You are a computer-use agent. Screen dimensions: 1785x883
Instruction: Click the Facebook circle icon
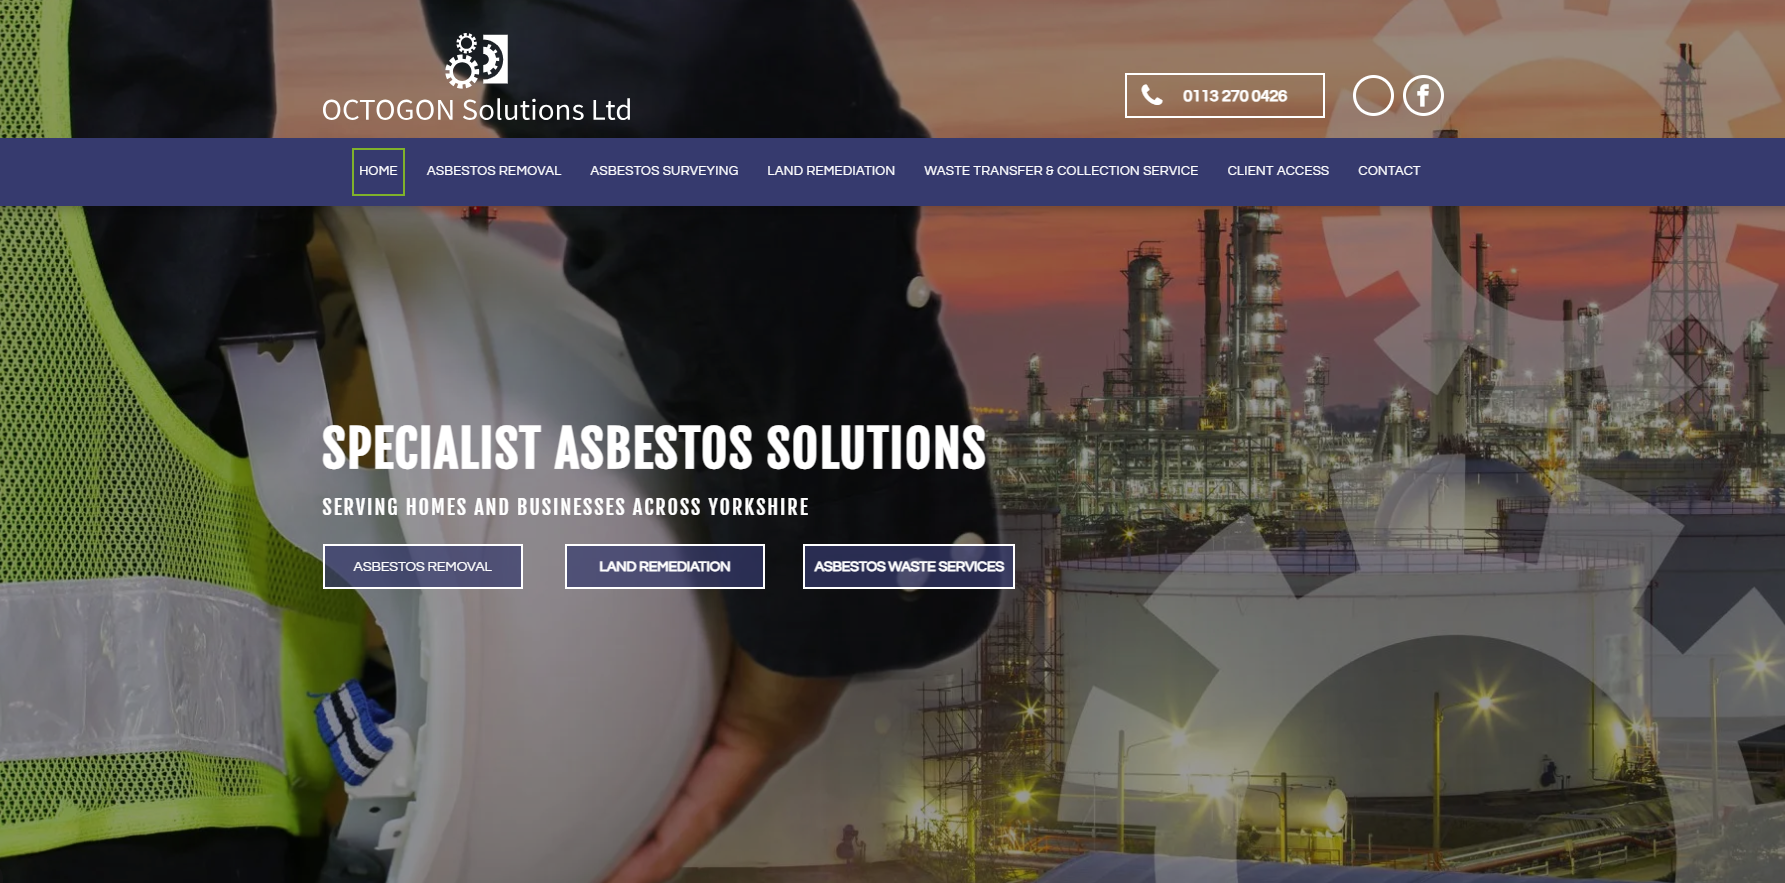(1423, 96)
